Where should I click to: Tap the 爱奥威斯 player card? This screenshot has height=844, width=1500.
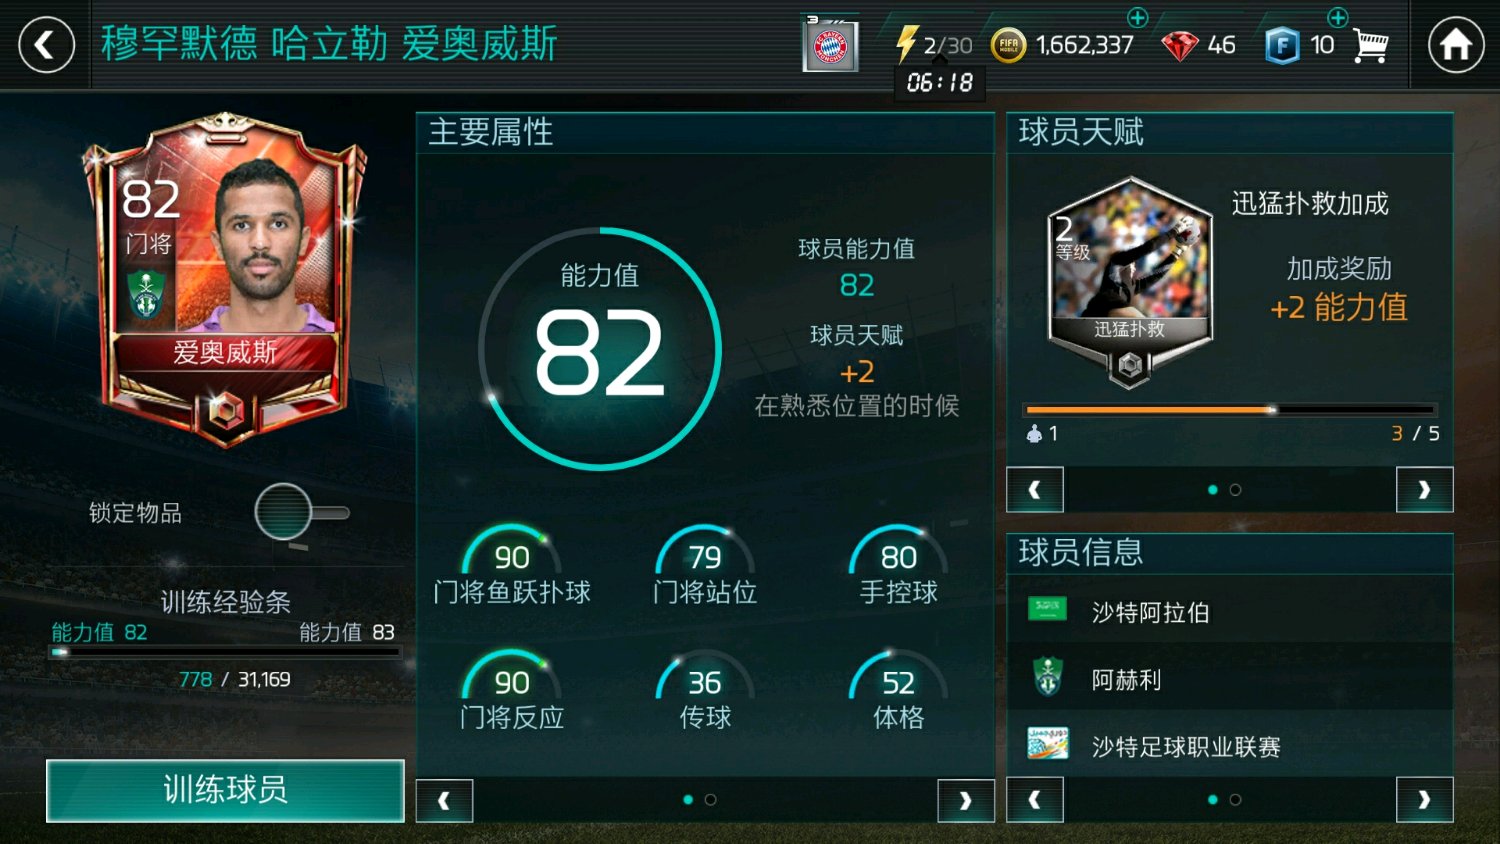(225, 280)
